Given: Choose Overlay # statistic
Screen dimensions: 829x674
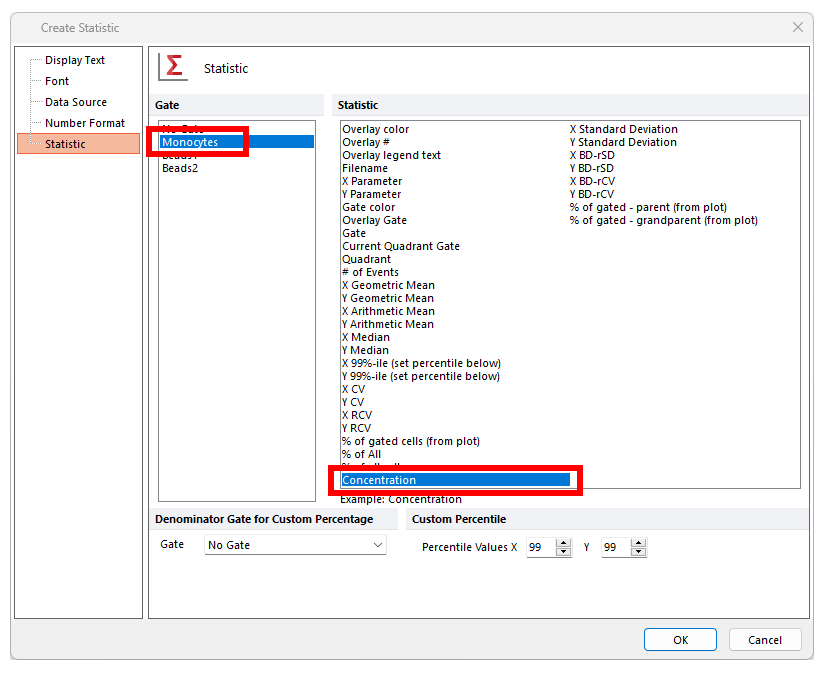Looking at the screenshot, I should 366,142.
